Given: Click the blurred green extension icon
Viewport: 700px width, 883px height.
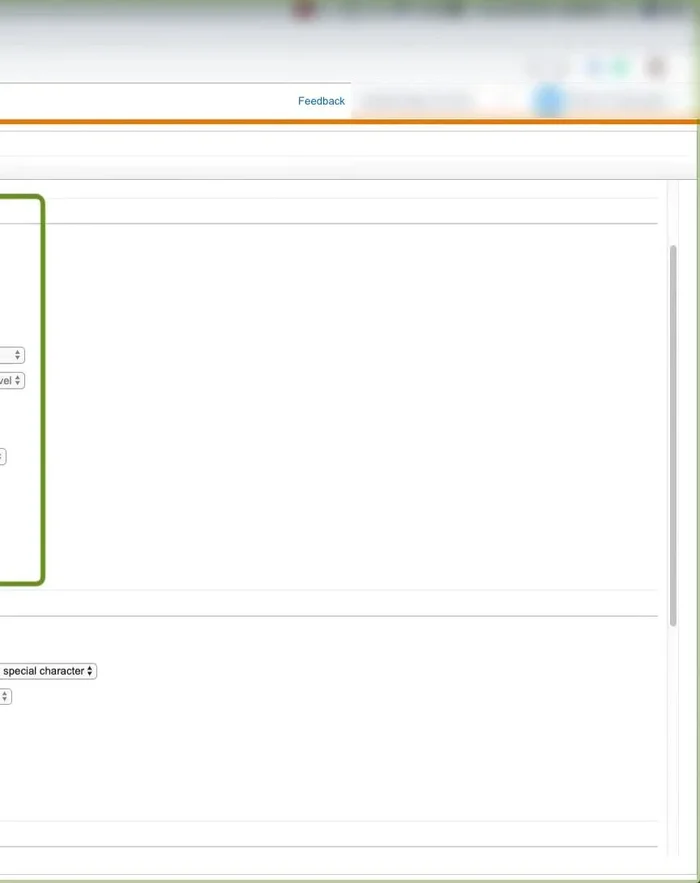Looking at the screenshot, I should (621, 68).
